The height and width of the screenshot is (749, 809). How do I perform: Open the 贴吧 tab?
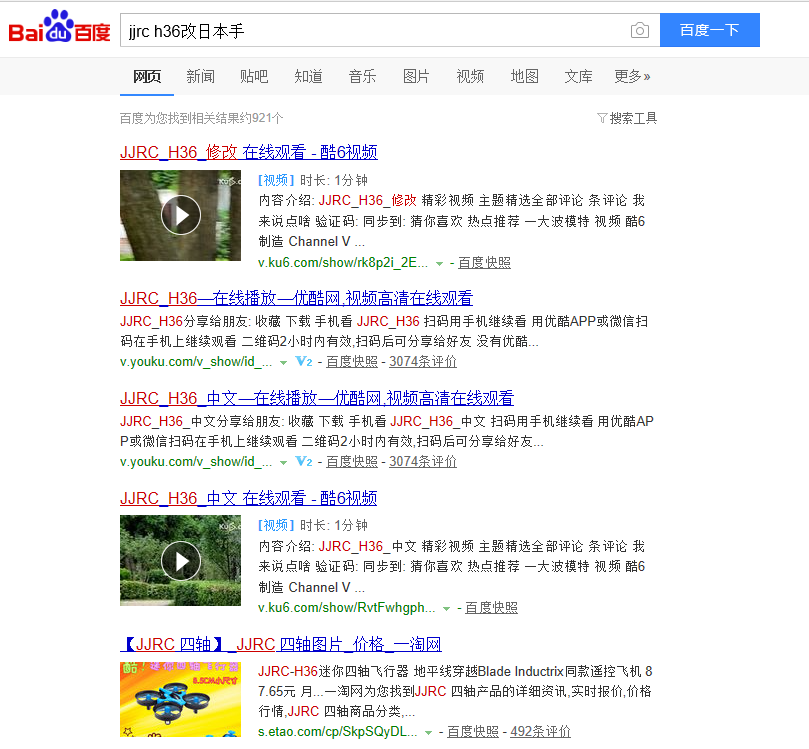[254, 76]
